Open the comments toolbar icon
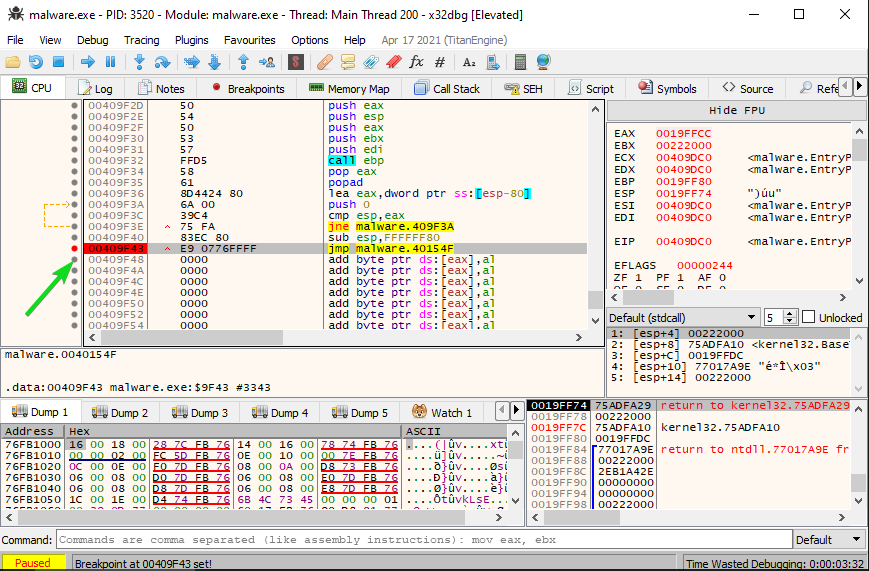Image resolution: width=869 pixels, height=571 pixels. pos(348,62)
